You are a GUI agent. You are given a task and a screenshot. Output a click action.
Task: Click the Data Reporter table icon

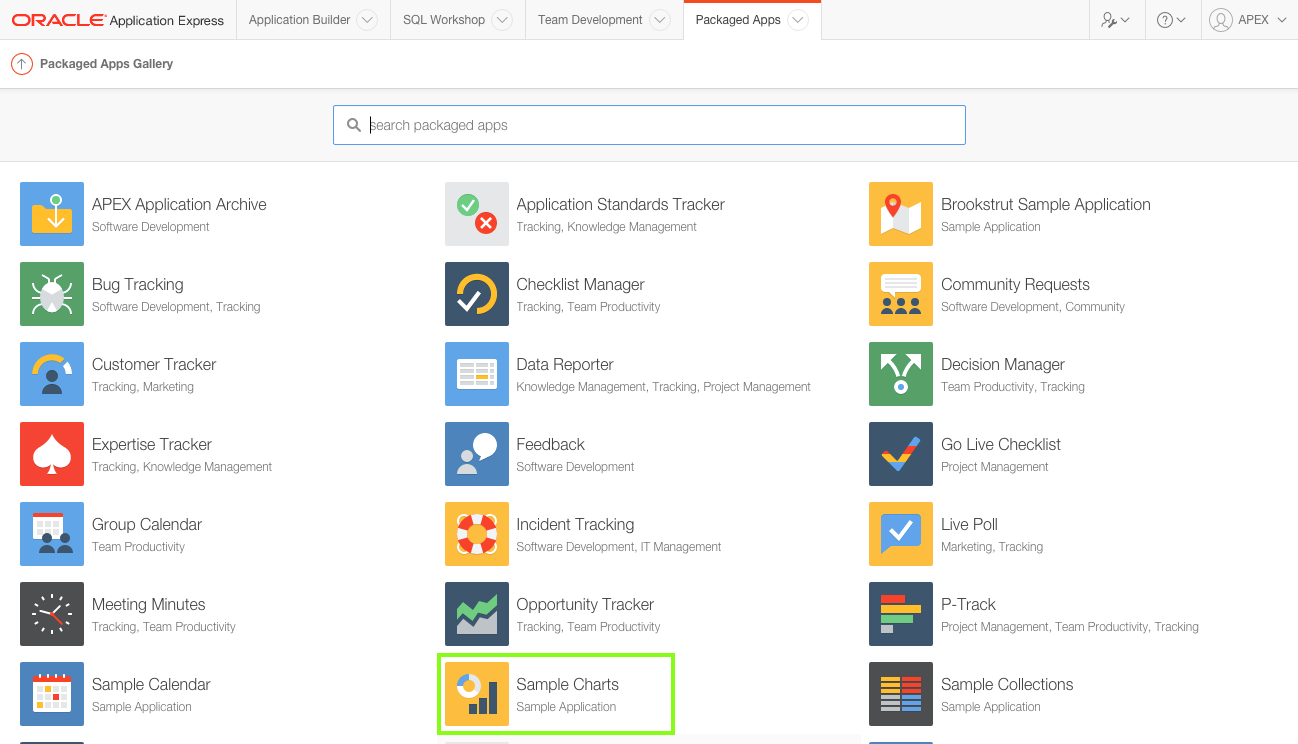coord(477,374)
